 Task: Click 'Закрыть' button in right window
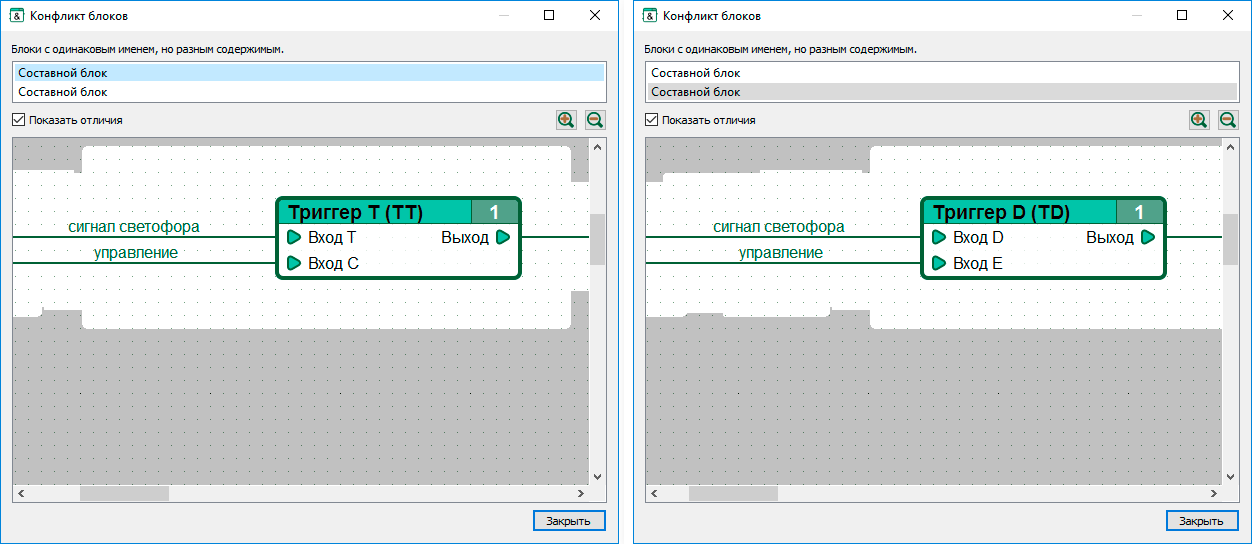tap(1202, 521)
